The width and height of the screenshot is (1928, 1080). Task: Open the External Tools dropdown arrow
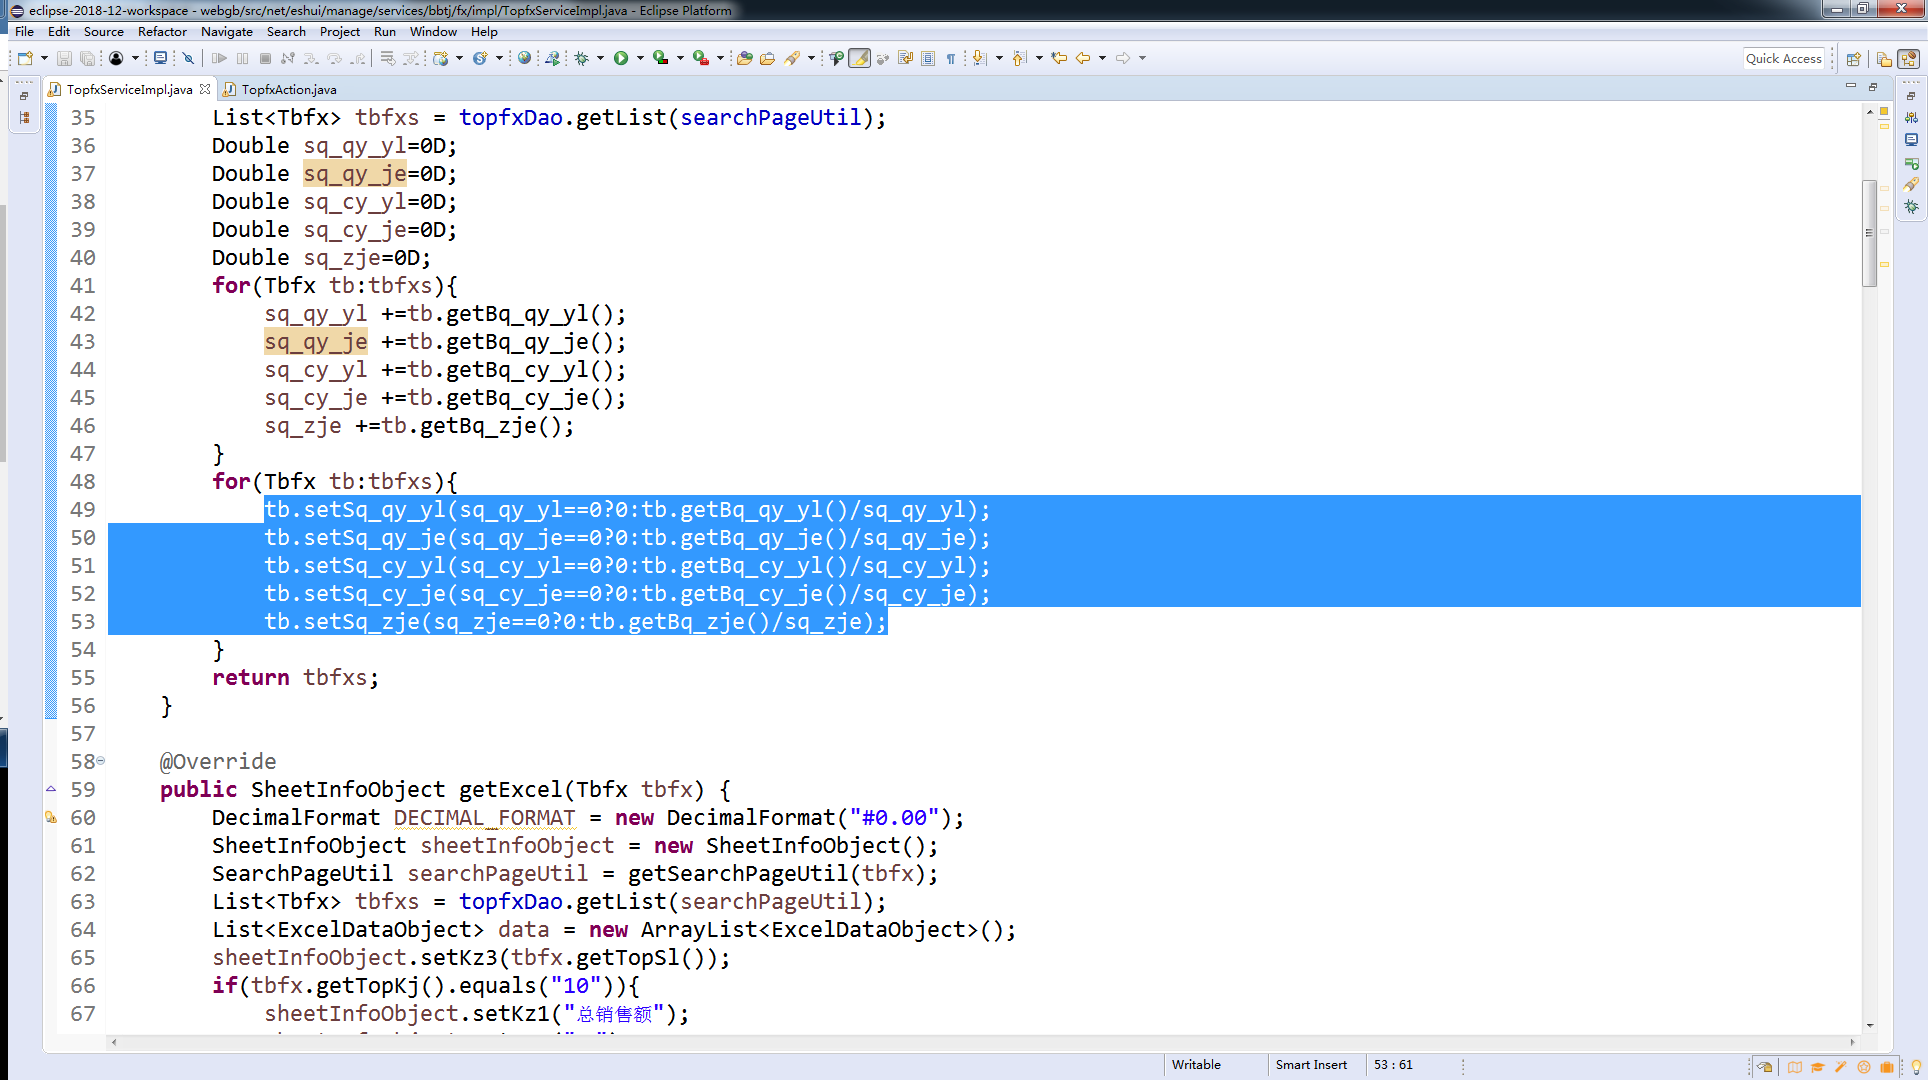coord(720,58)
